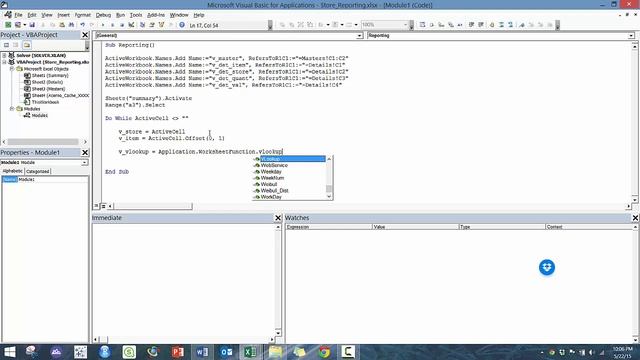Close the Properties - Module1 panel

[x=85, y=152]
